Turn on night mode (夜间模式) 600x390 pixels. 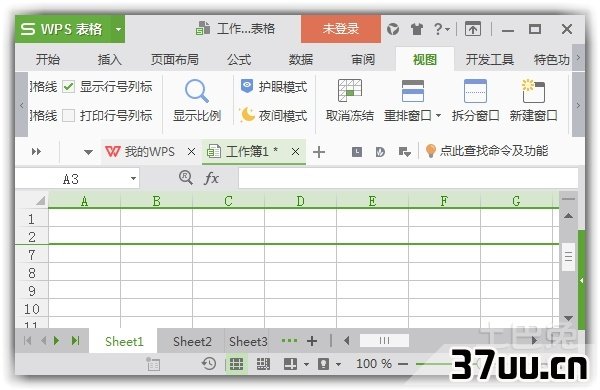pos(274,115)
